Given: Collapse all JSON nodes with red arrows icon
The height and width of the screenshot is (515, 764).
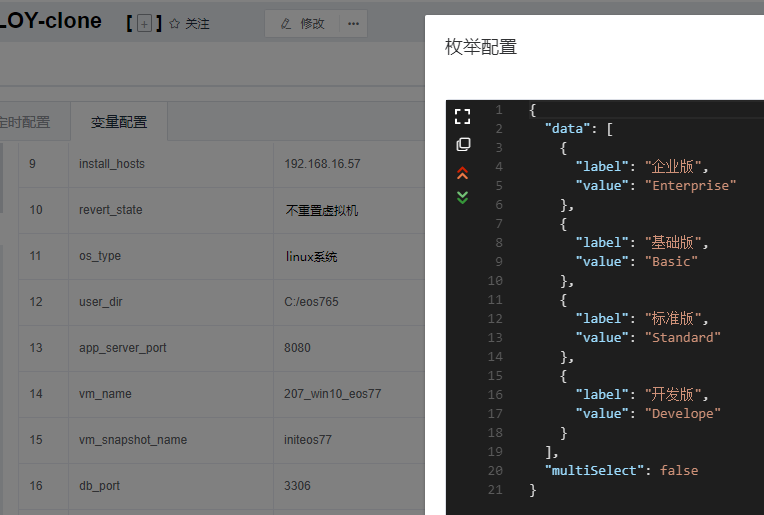Looking at the screenshot, I should point(462,173).
